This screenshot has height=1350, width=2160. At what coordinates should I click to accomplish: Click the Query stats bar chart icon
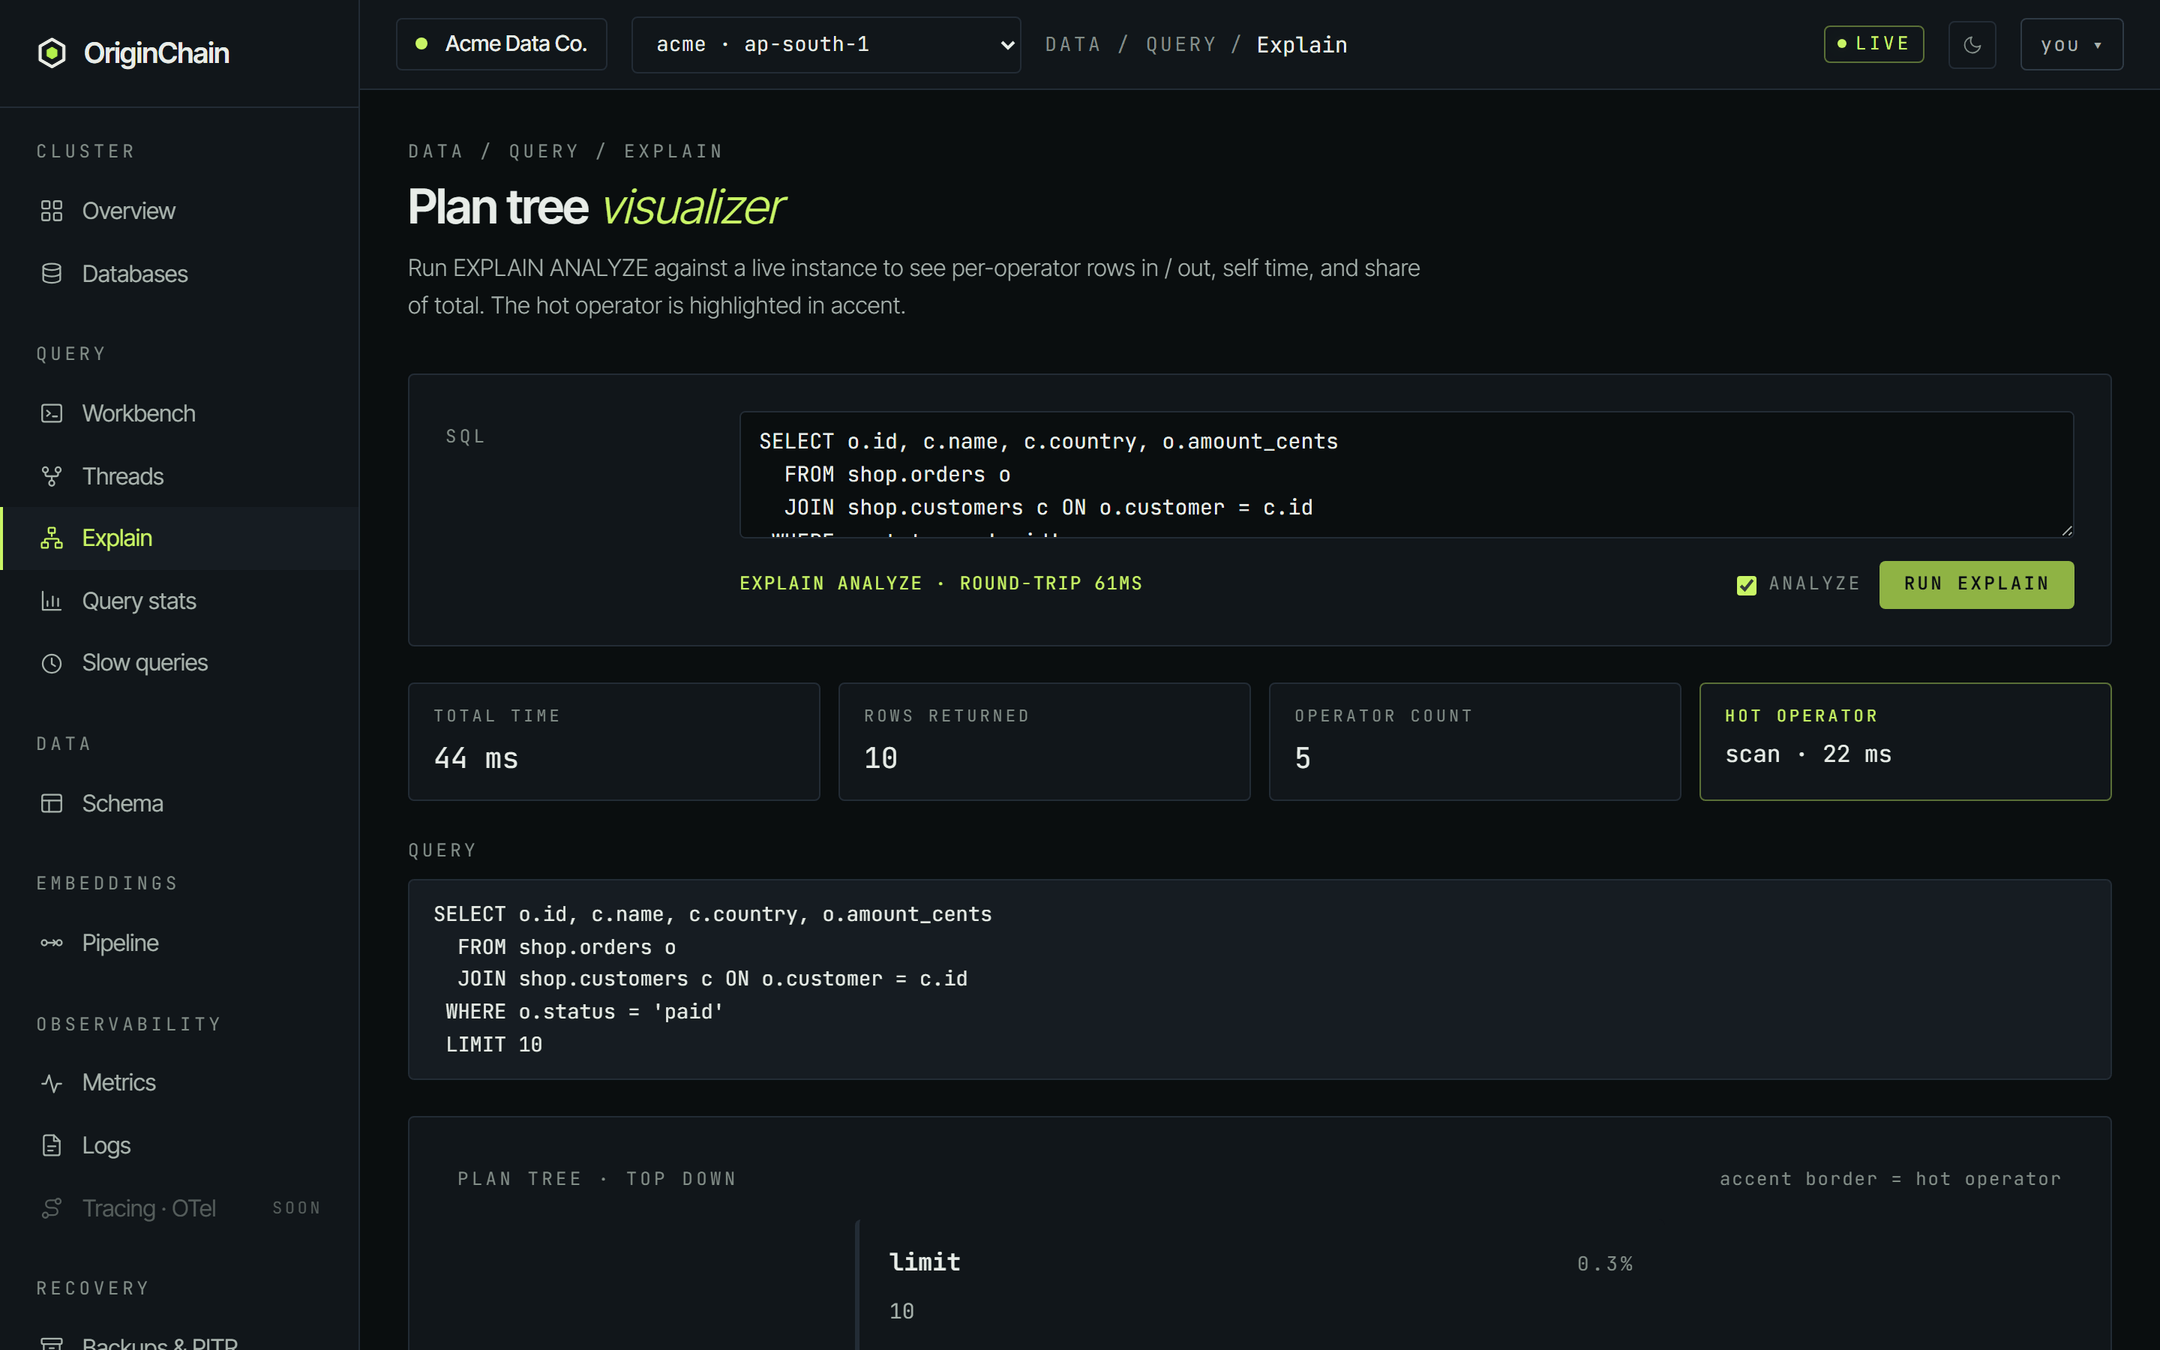(x=52, y=601)
